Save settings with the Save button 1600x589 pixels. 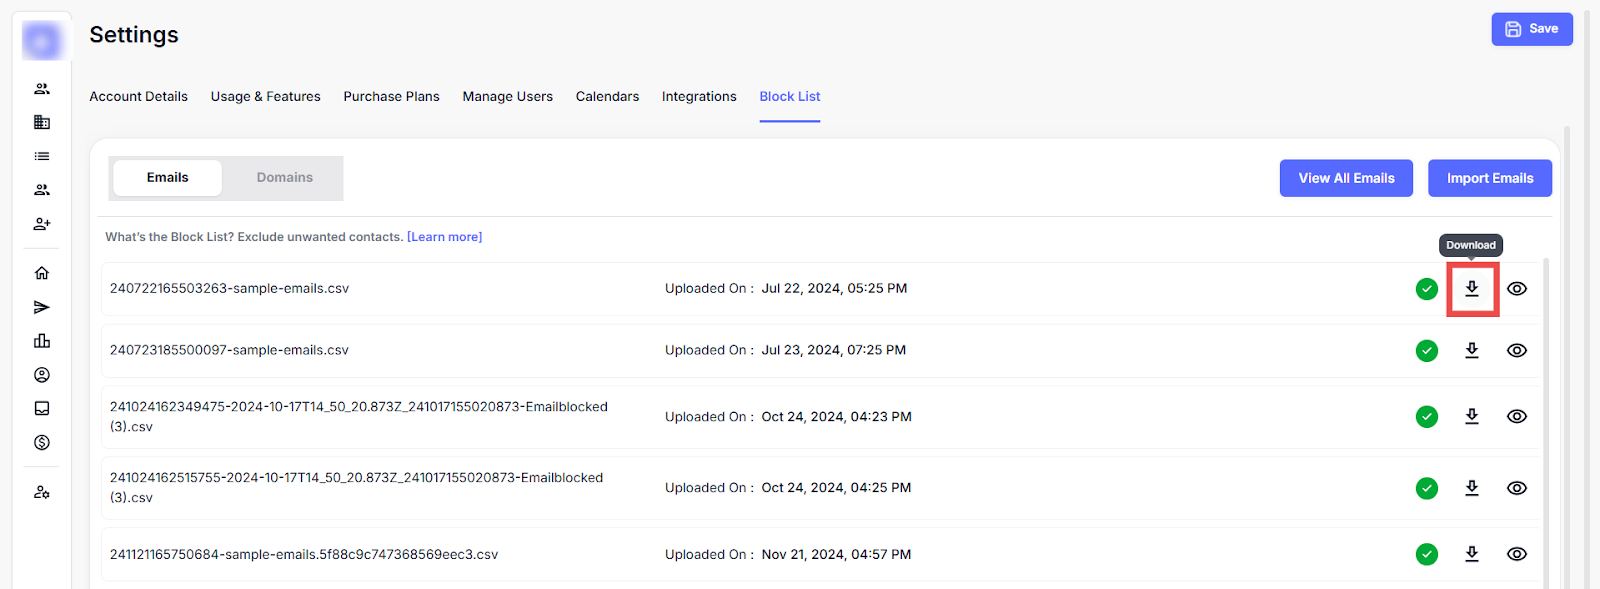pos(1531,29)
